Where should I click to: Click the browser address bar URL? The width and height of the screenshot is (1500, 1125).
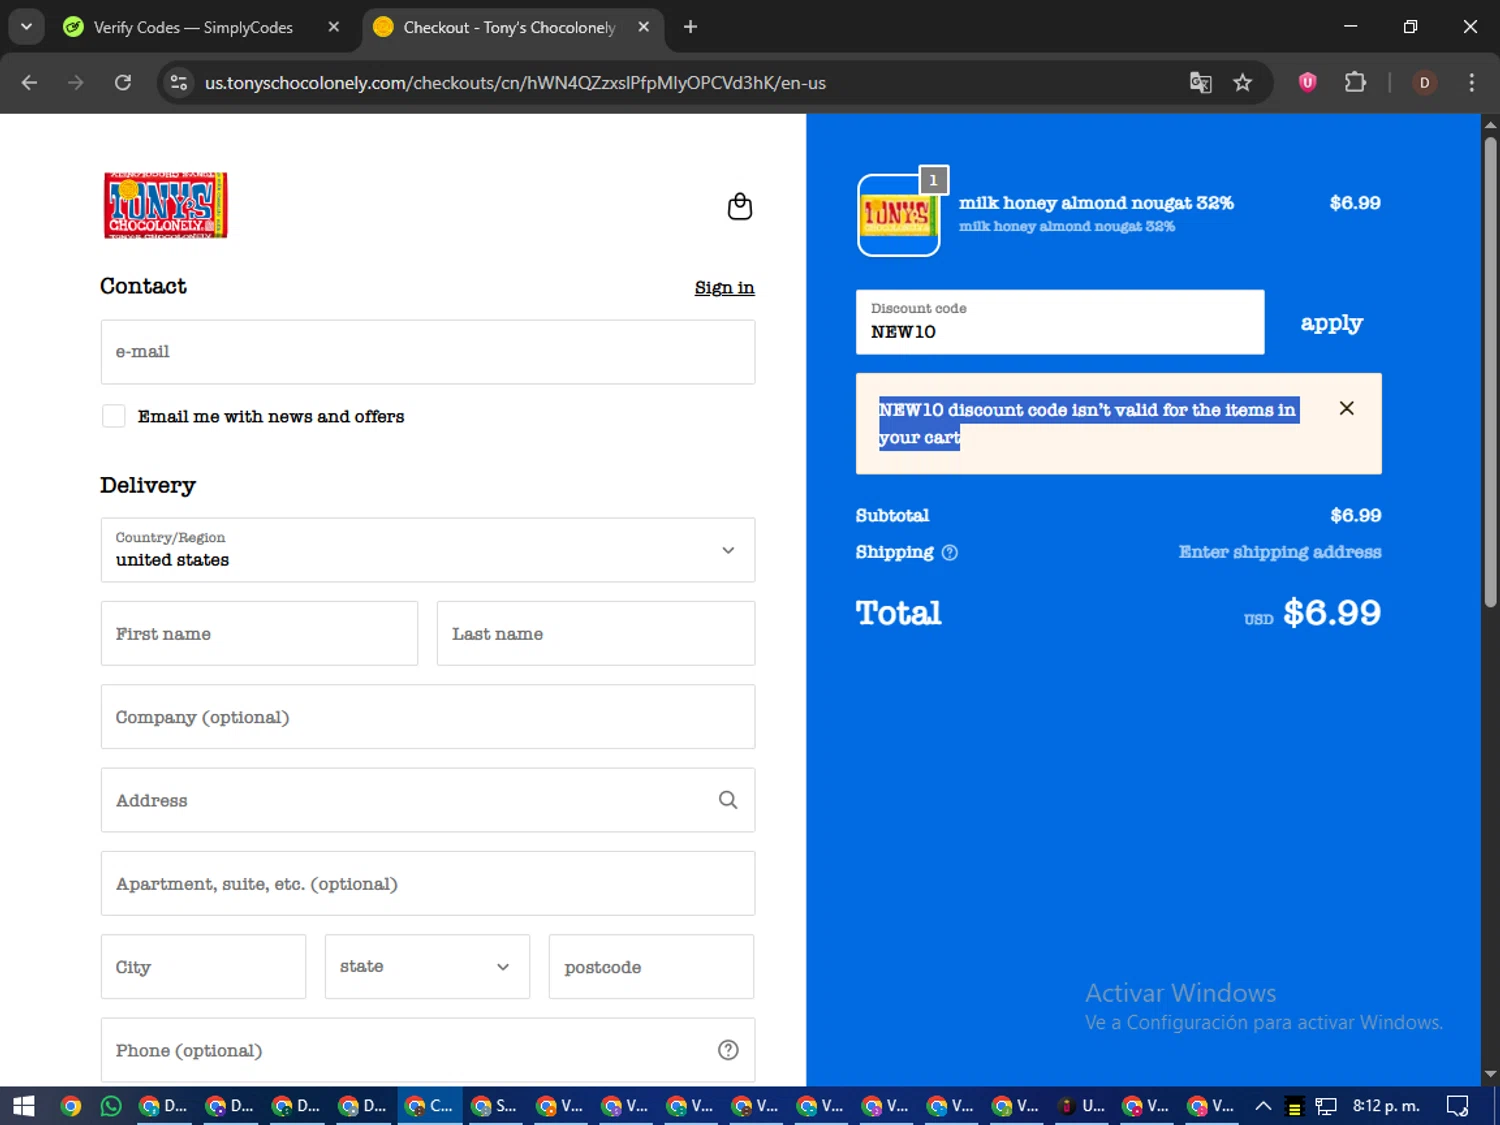pos(515,83)
